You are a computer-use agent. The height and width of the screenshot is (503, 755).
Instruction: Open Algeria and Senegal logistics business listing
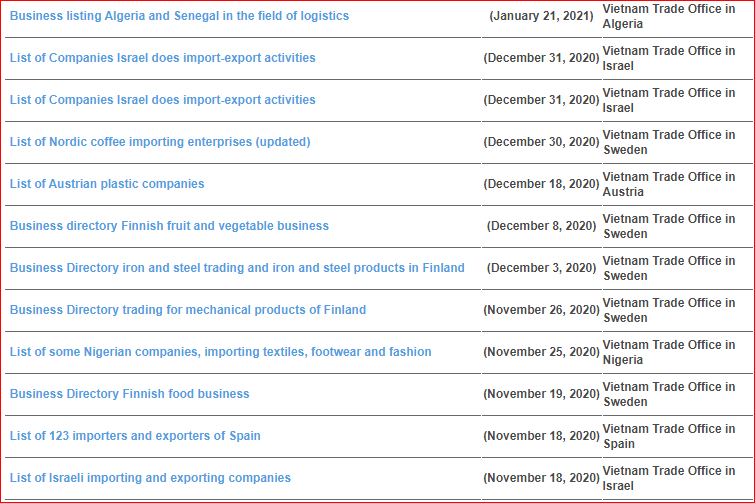(180, 16)
